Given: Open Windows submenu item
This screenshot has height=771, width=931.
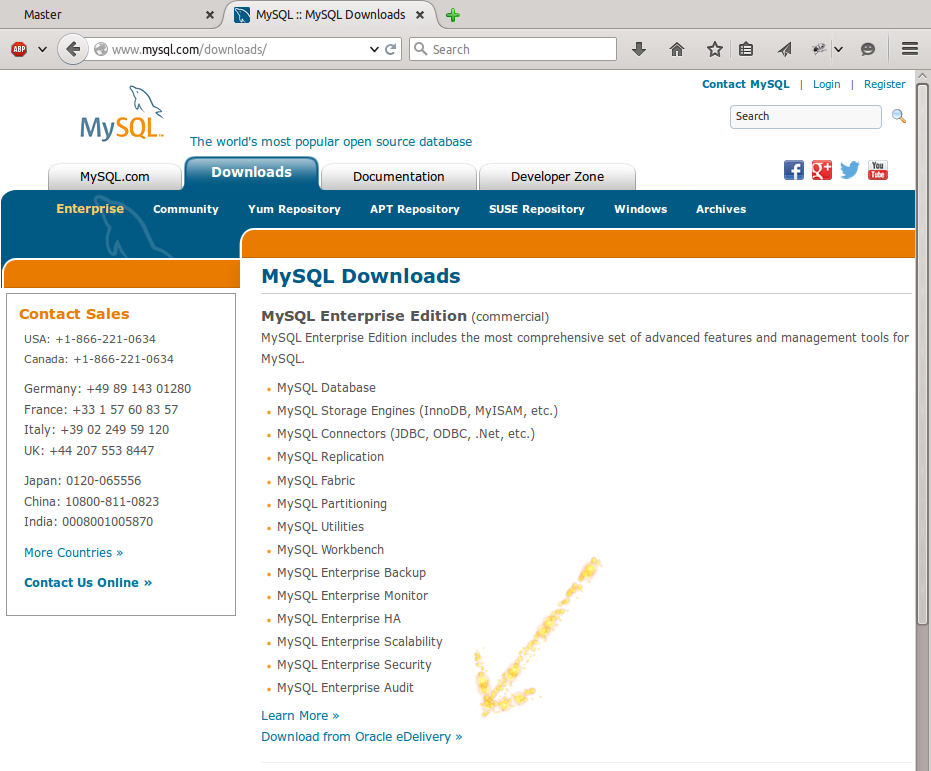Looking at the screenshot, I should pyautogui.click(x=641, y=209).
